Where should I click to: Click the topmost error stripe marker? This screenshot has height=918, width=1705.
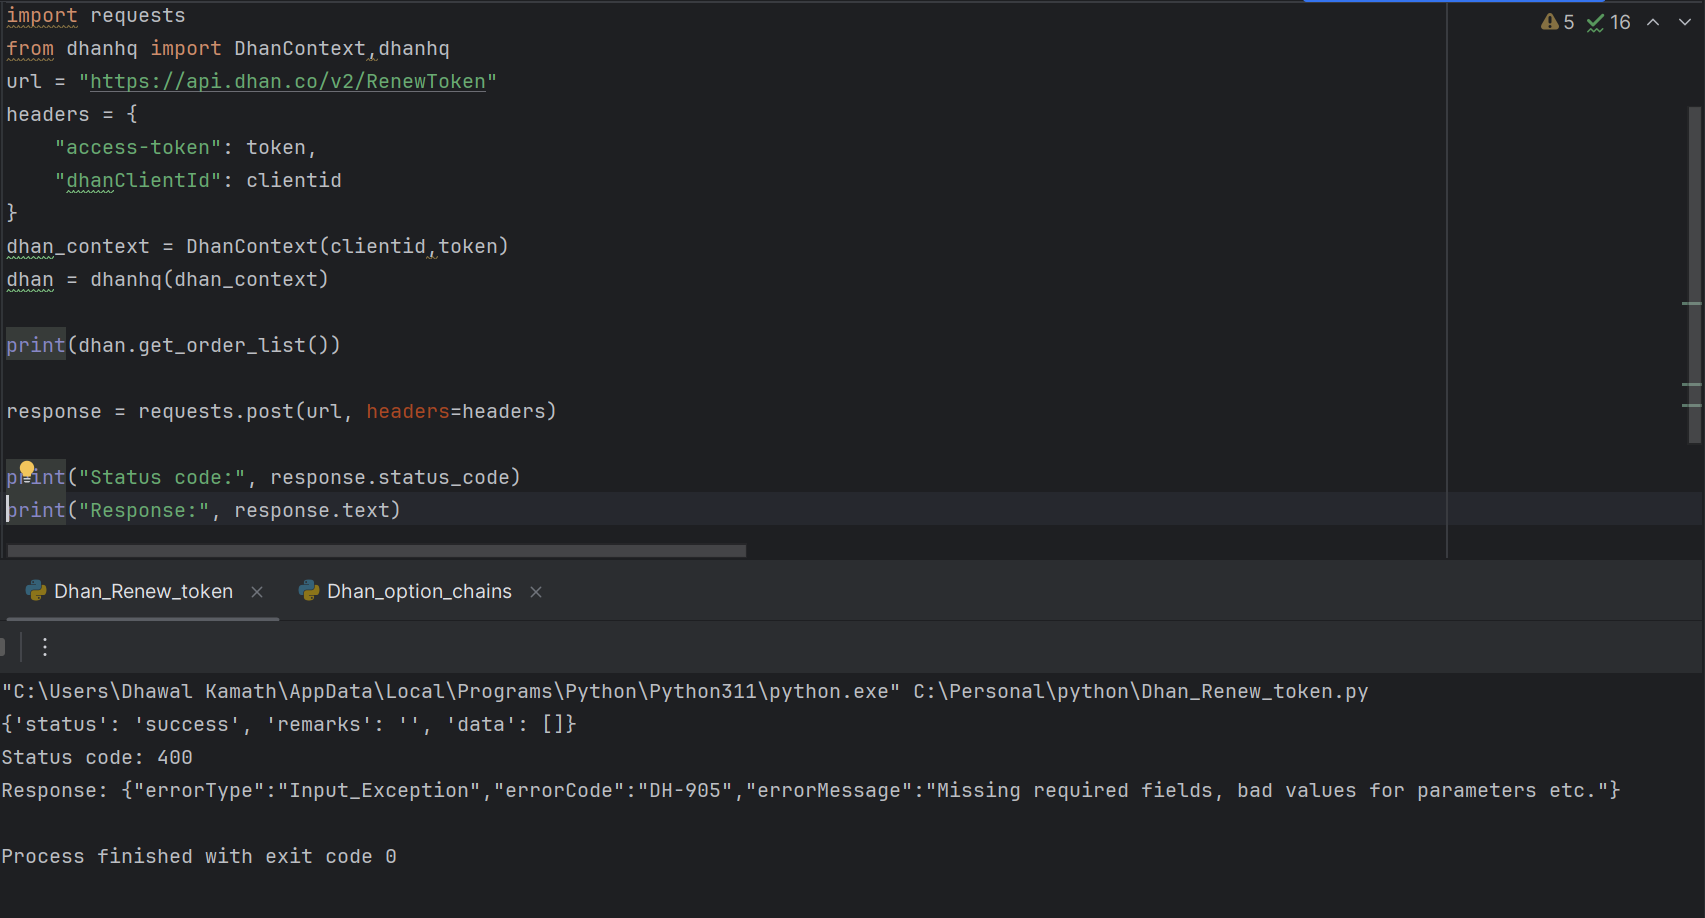tap(1691, 303)
